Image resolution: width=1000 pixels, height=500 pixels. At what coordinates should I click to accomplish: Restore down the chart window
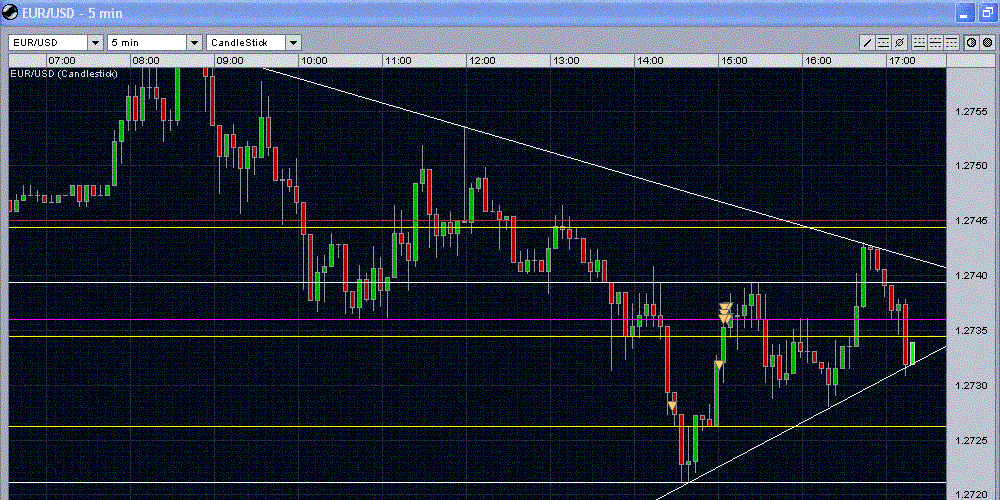[987, 12]
